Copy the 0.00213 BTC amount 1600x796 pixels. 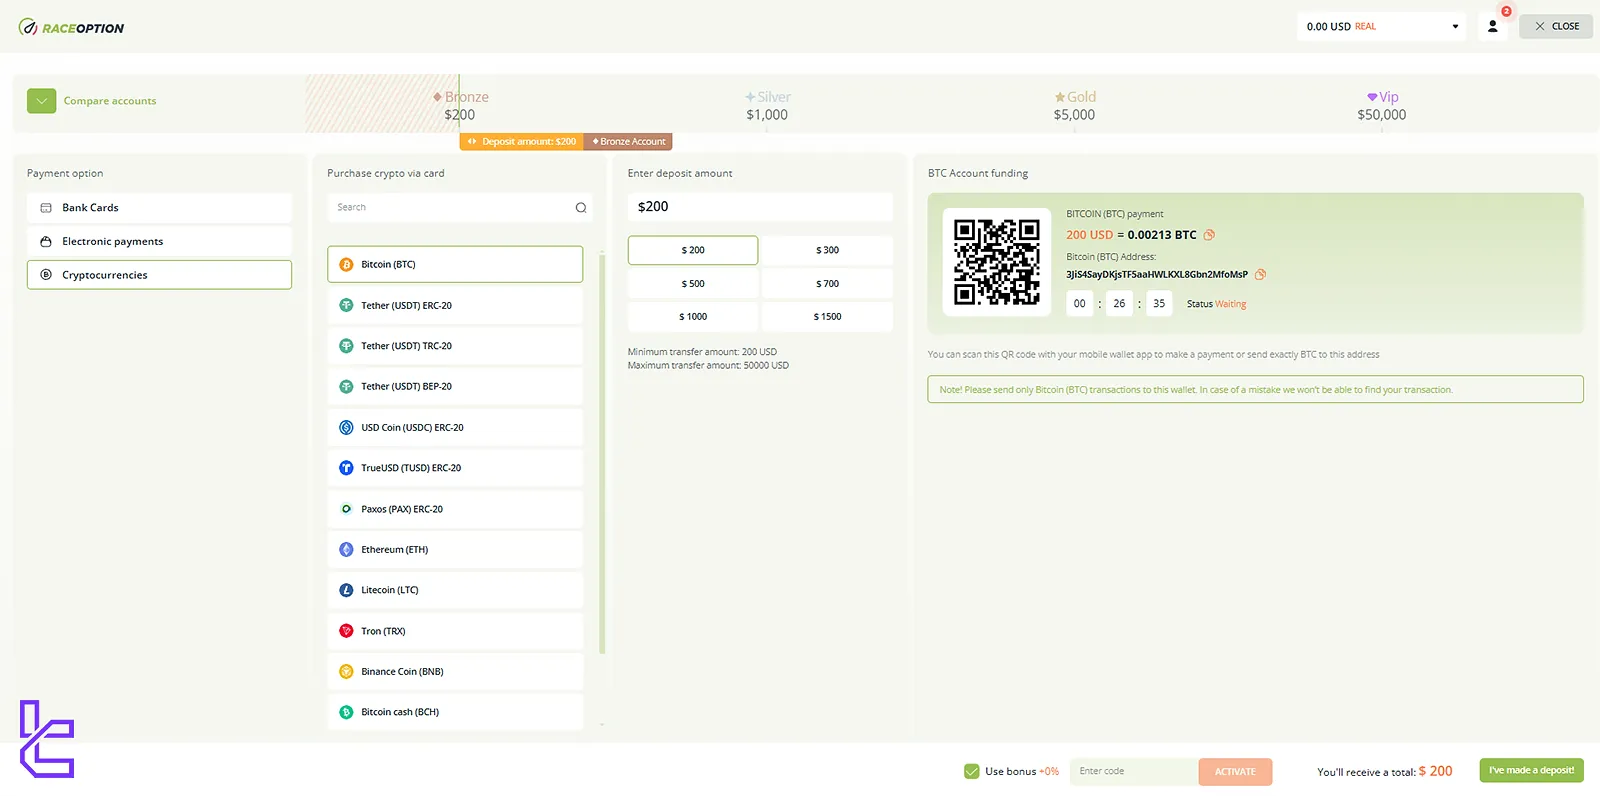coord(1209,235)
